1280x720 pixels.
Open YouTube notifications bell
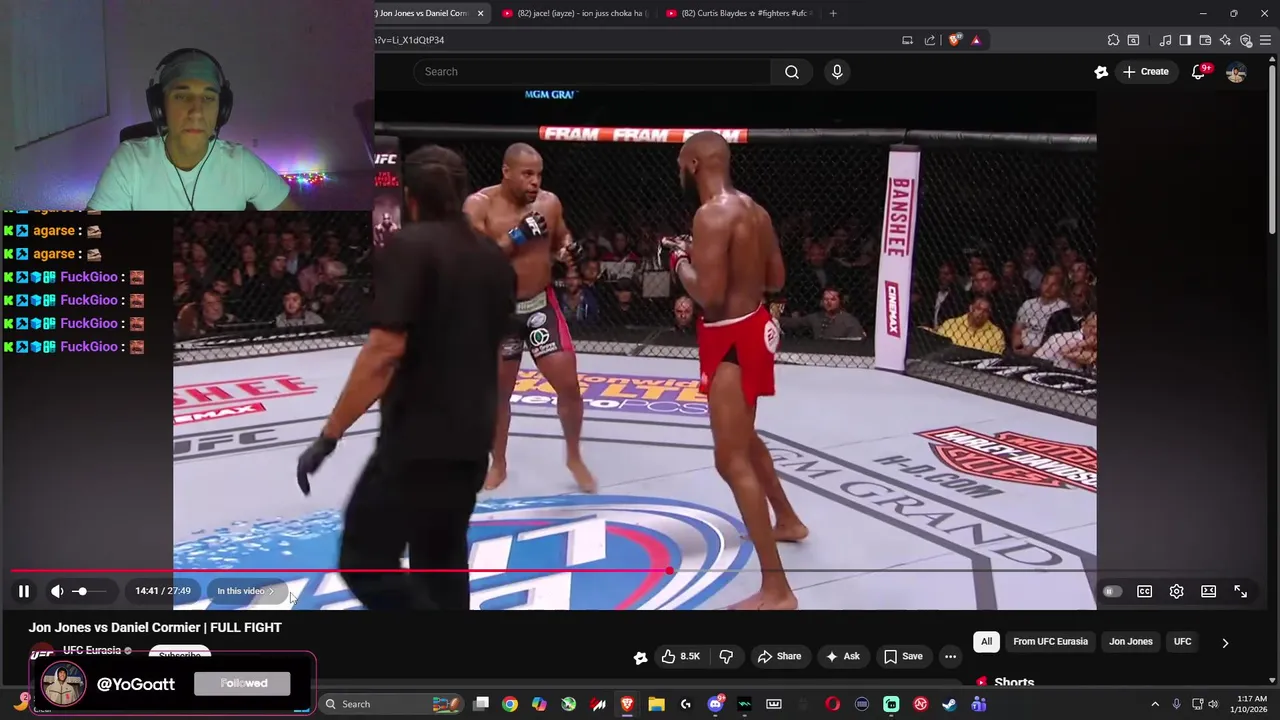[x=1199, y=72]
